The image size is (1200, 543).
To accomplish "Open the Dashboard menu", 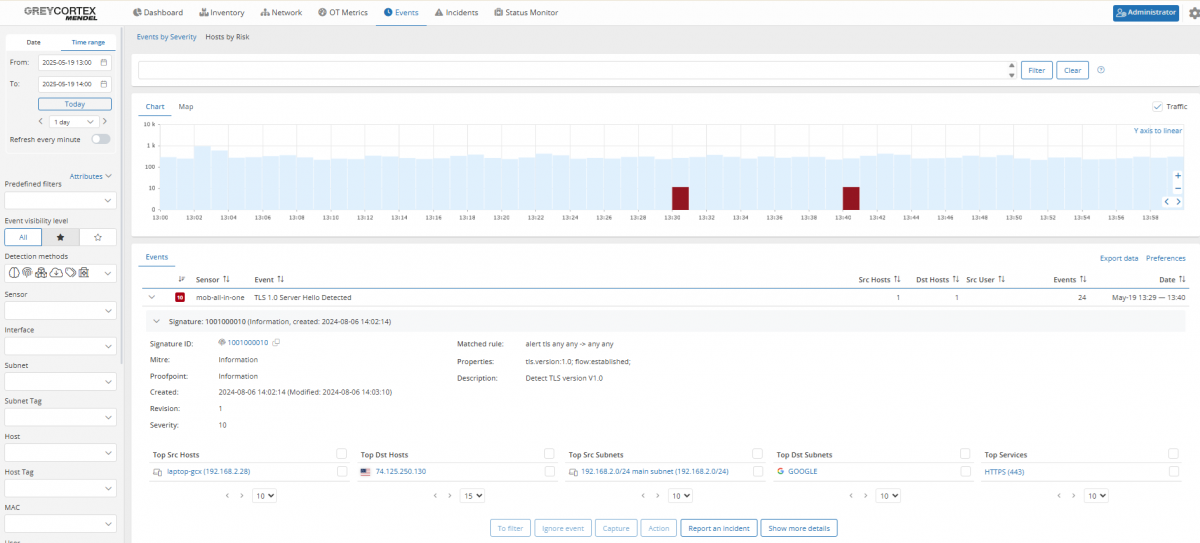I will [x=158, y=13].
